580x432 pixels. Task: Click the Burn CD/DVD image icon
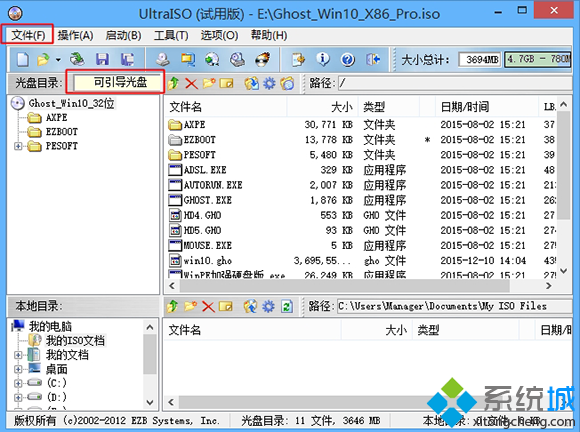(x=263, y=59)
